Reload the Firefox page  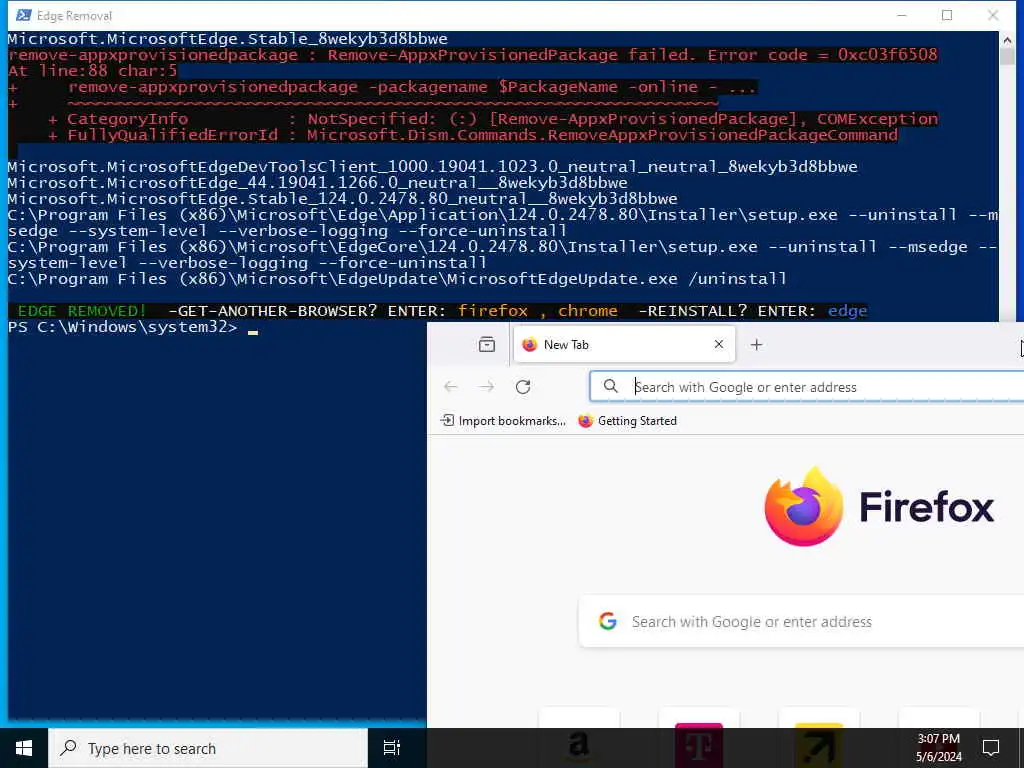pyautogui.click(x=522, y=387)
